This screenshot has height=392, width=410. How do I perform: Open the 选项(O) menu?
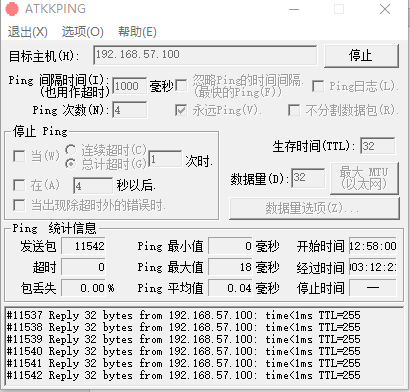pos(82,32)
